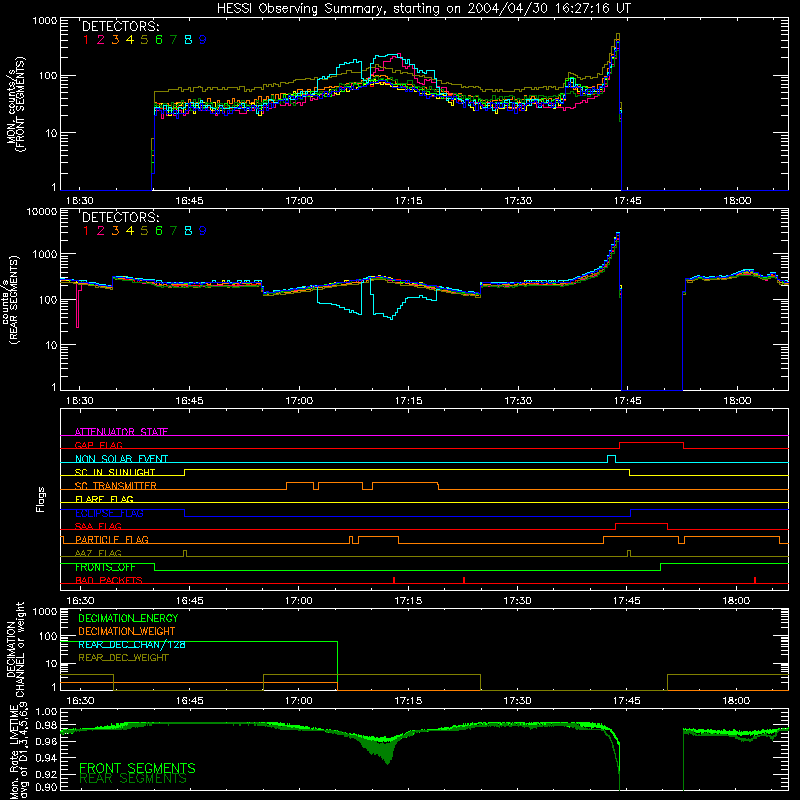Click the PARTICLE_FLAG label
This screenshot has height=800, width=800.
(x=112, y=540)
